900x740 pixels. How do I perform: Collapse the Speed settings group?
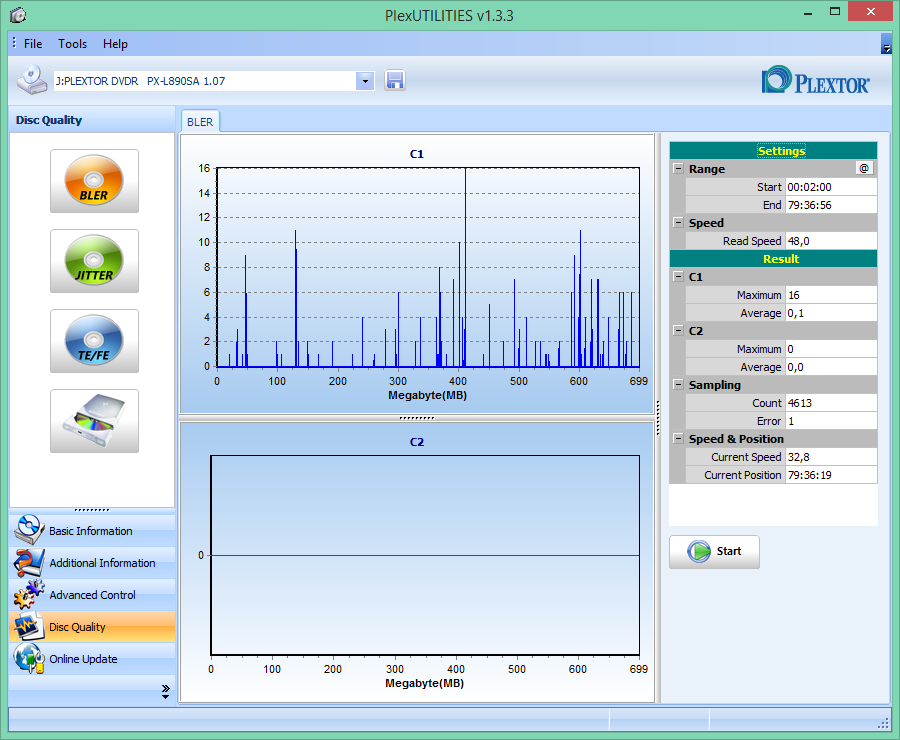(678, 223)
